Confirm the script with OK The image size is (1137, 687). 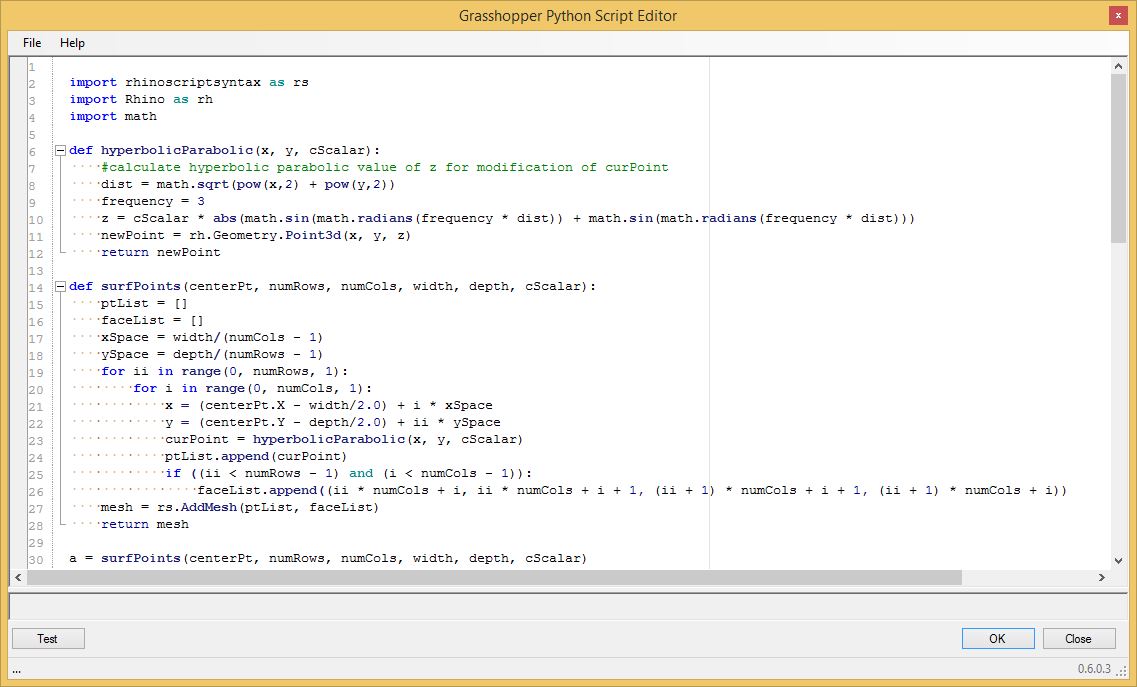pos(998,638)
